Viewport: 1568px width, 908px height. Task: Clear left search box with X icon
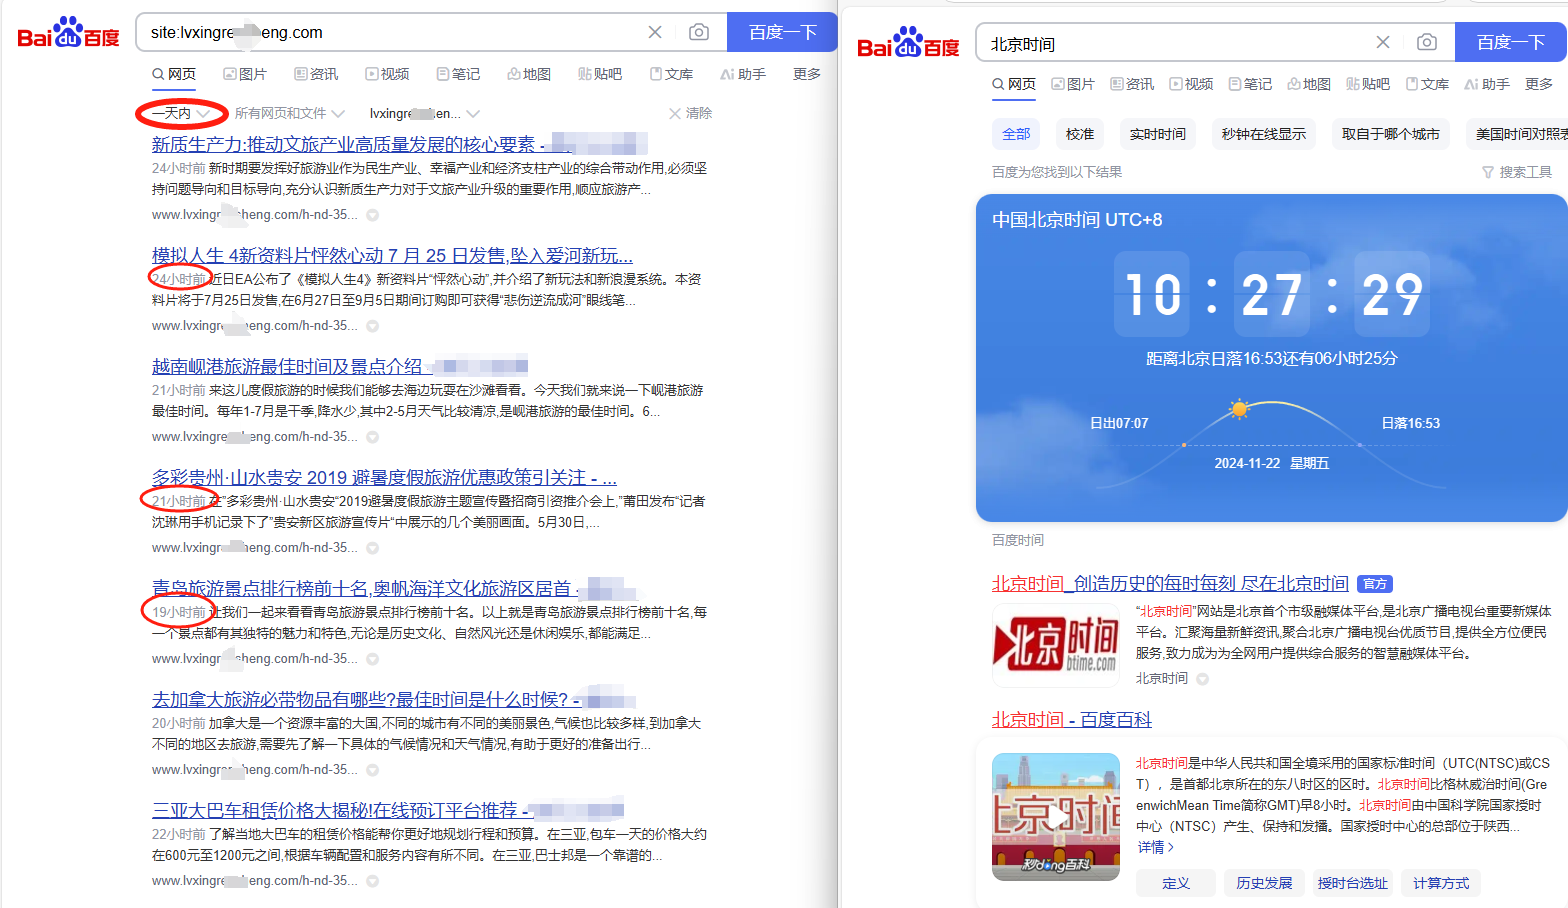(655, 32)
